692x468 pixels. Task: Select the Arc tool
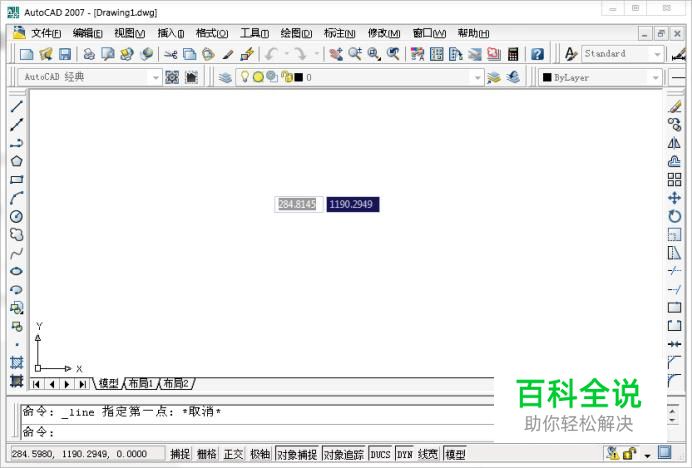pyautogui.click(x=17, y=198)
